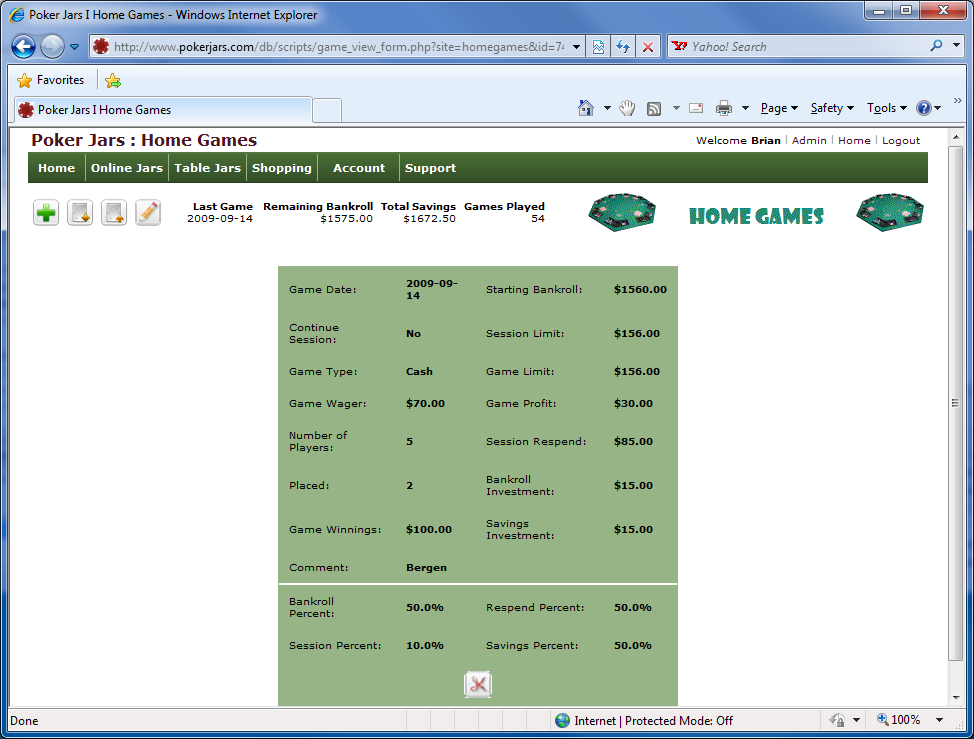This screenshot has width=974, height=739.
Task: Open the zoom level dropdown arrow
Action: (939, 720)
